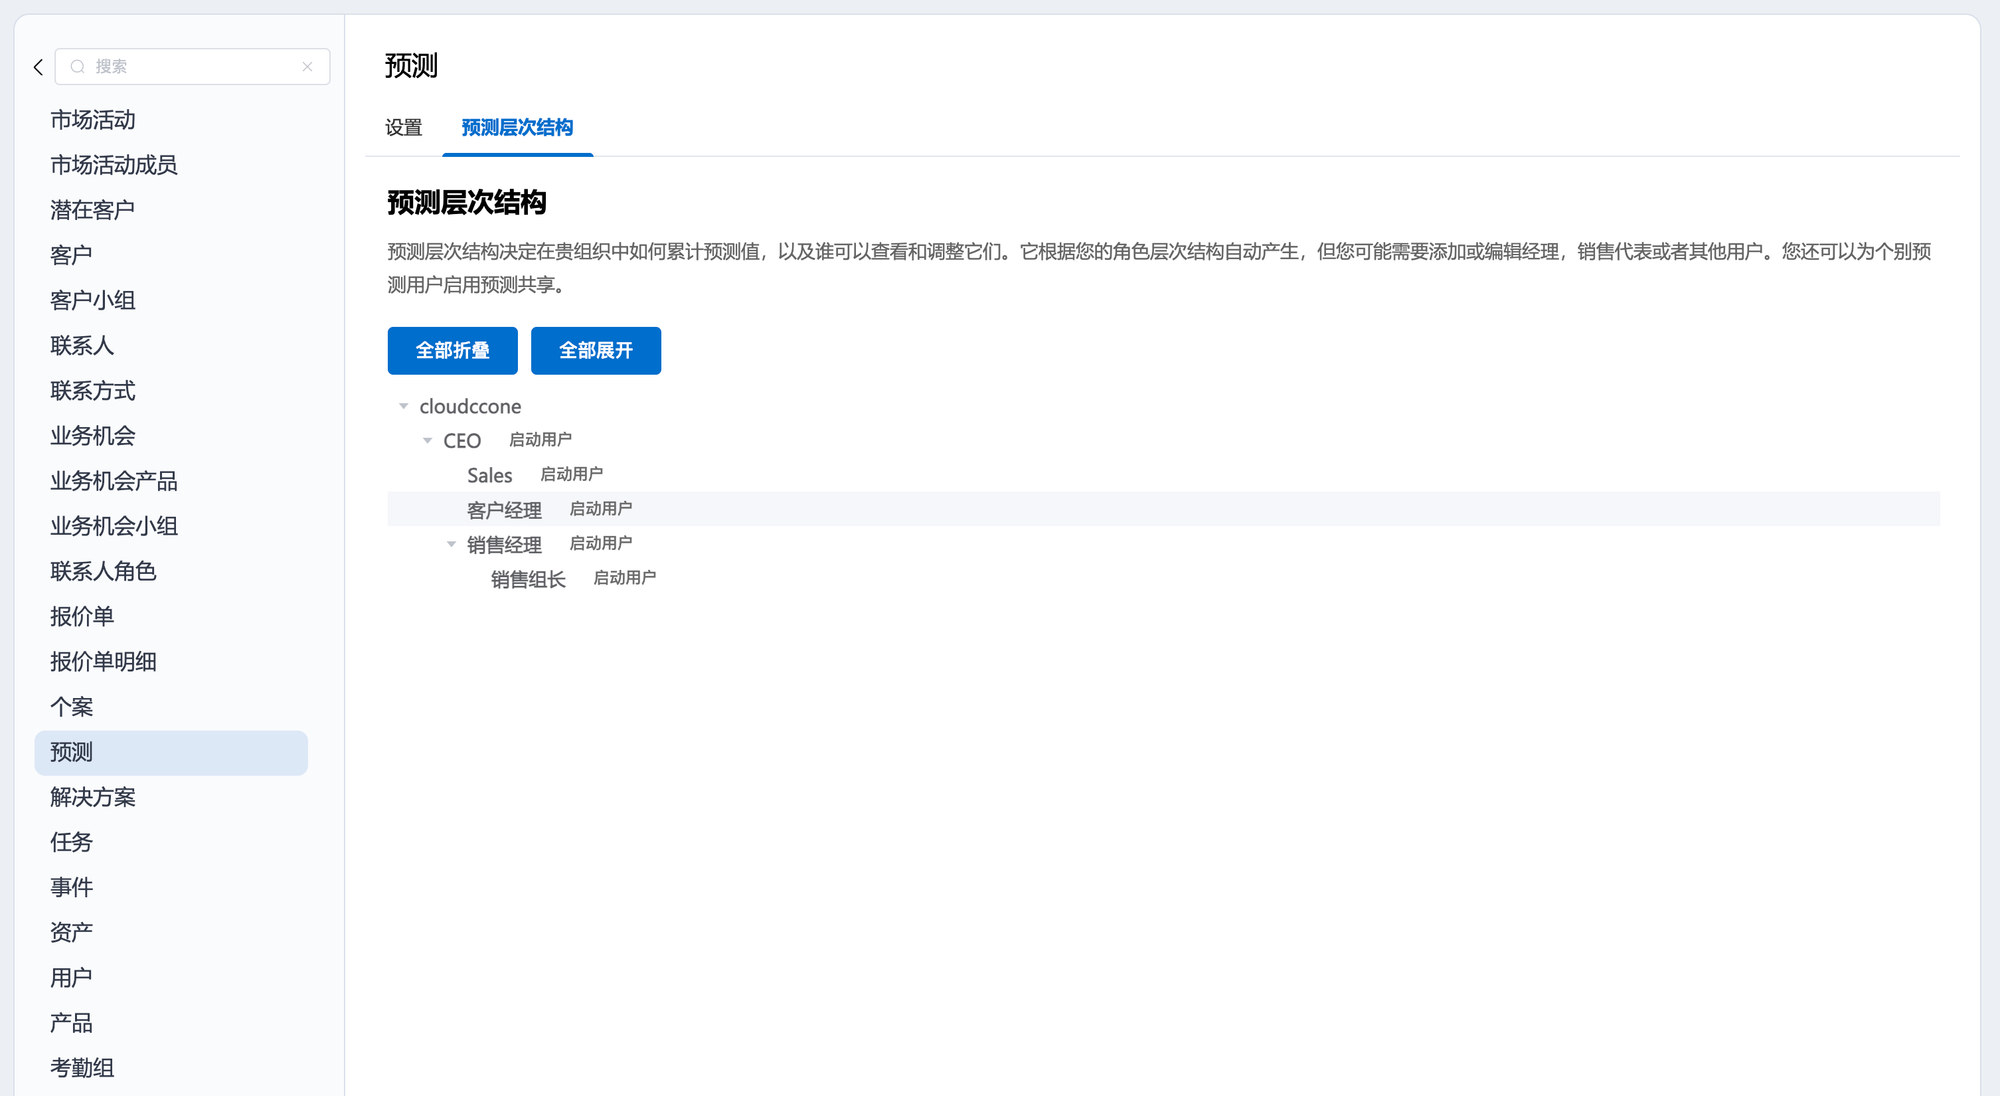
Task: Open 报价单明细 in the sidebar
Action: point(103,662)
